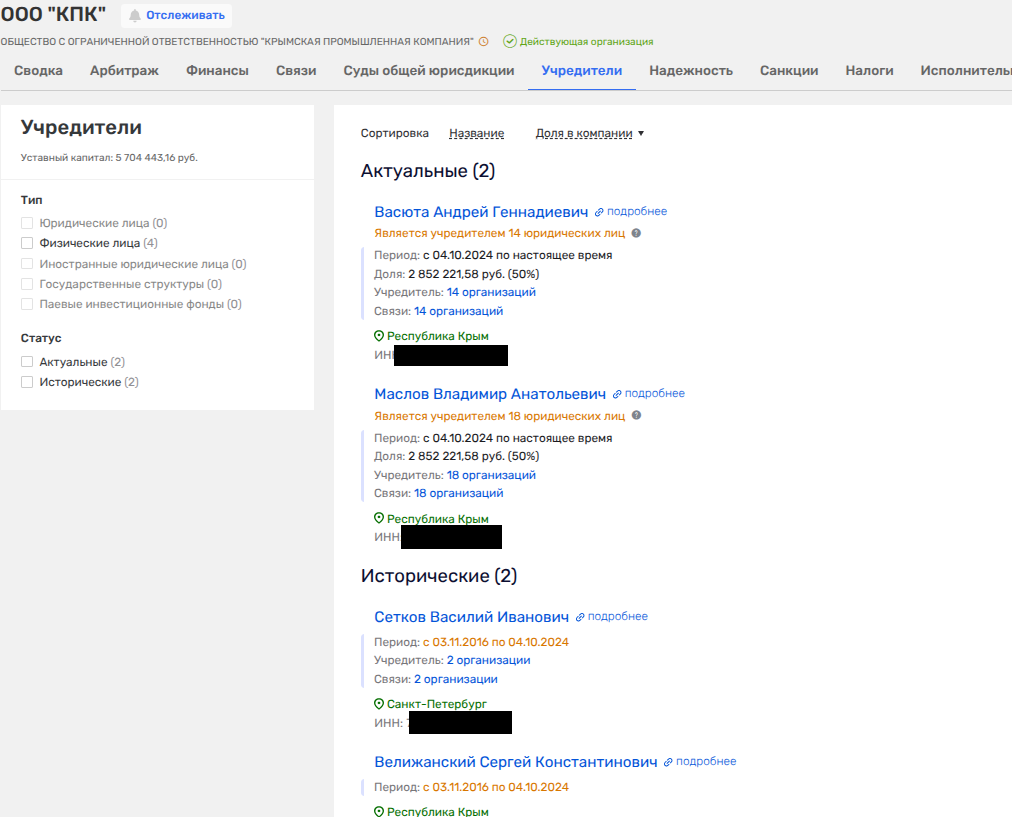The height and width of the screenshot is (817, 1012).
Task: Click 14 организаций link next to Учредитель
Action: (491, 292)
